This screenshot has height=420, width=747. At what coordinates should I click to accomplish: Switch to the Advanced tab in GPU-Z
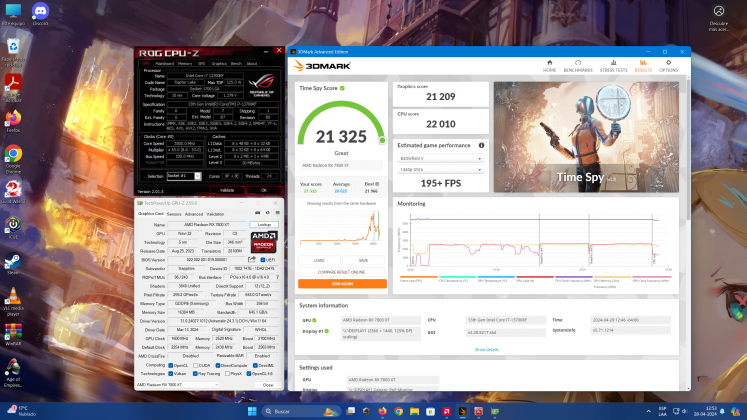(x=193, y=214)
